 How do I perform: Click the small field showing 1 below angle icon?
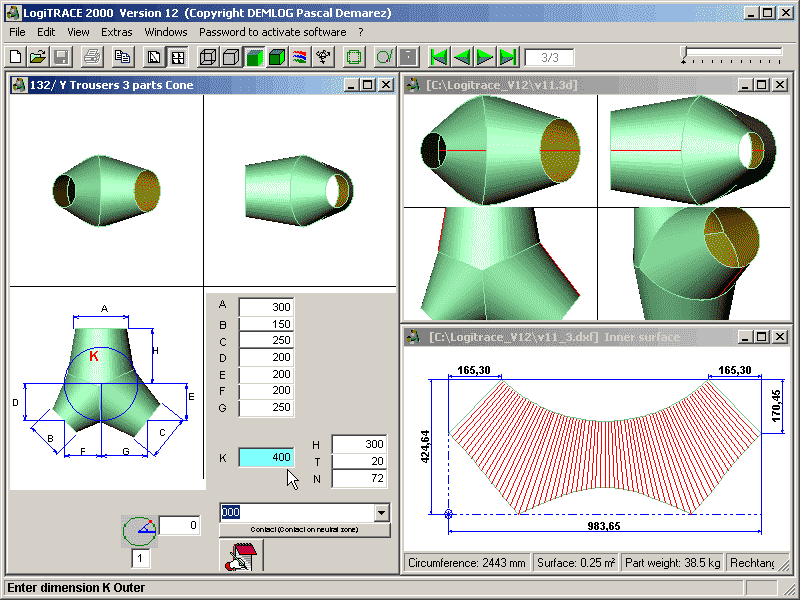(140, 558)
